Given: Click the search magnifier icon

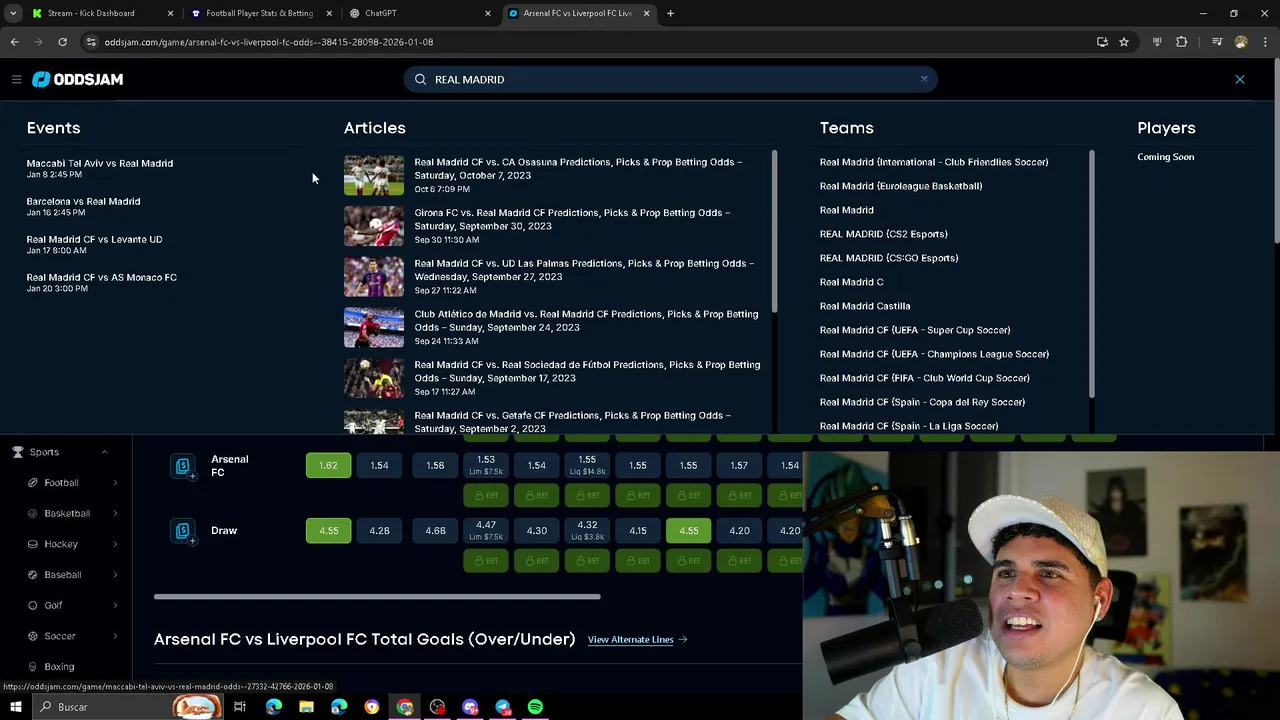Looking at the screenshot, I should (420, 79).
